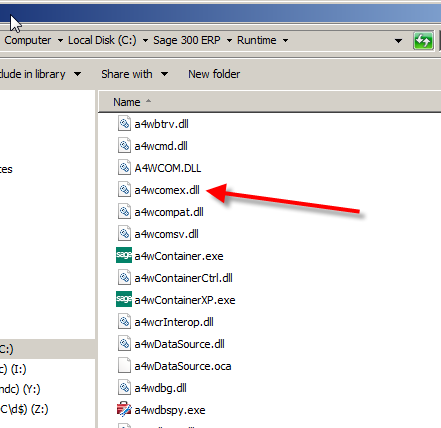Expand dropdown arrow after Runtime breadcrumb

pyautogui.click(x=285, y=41)
